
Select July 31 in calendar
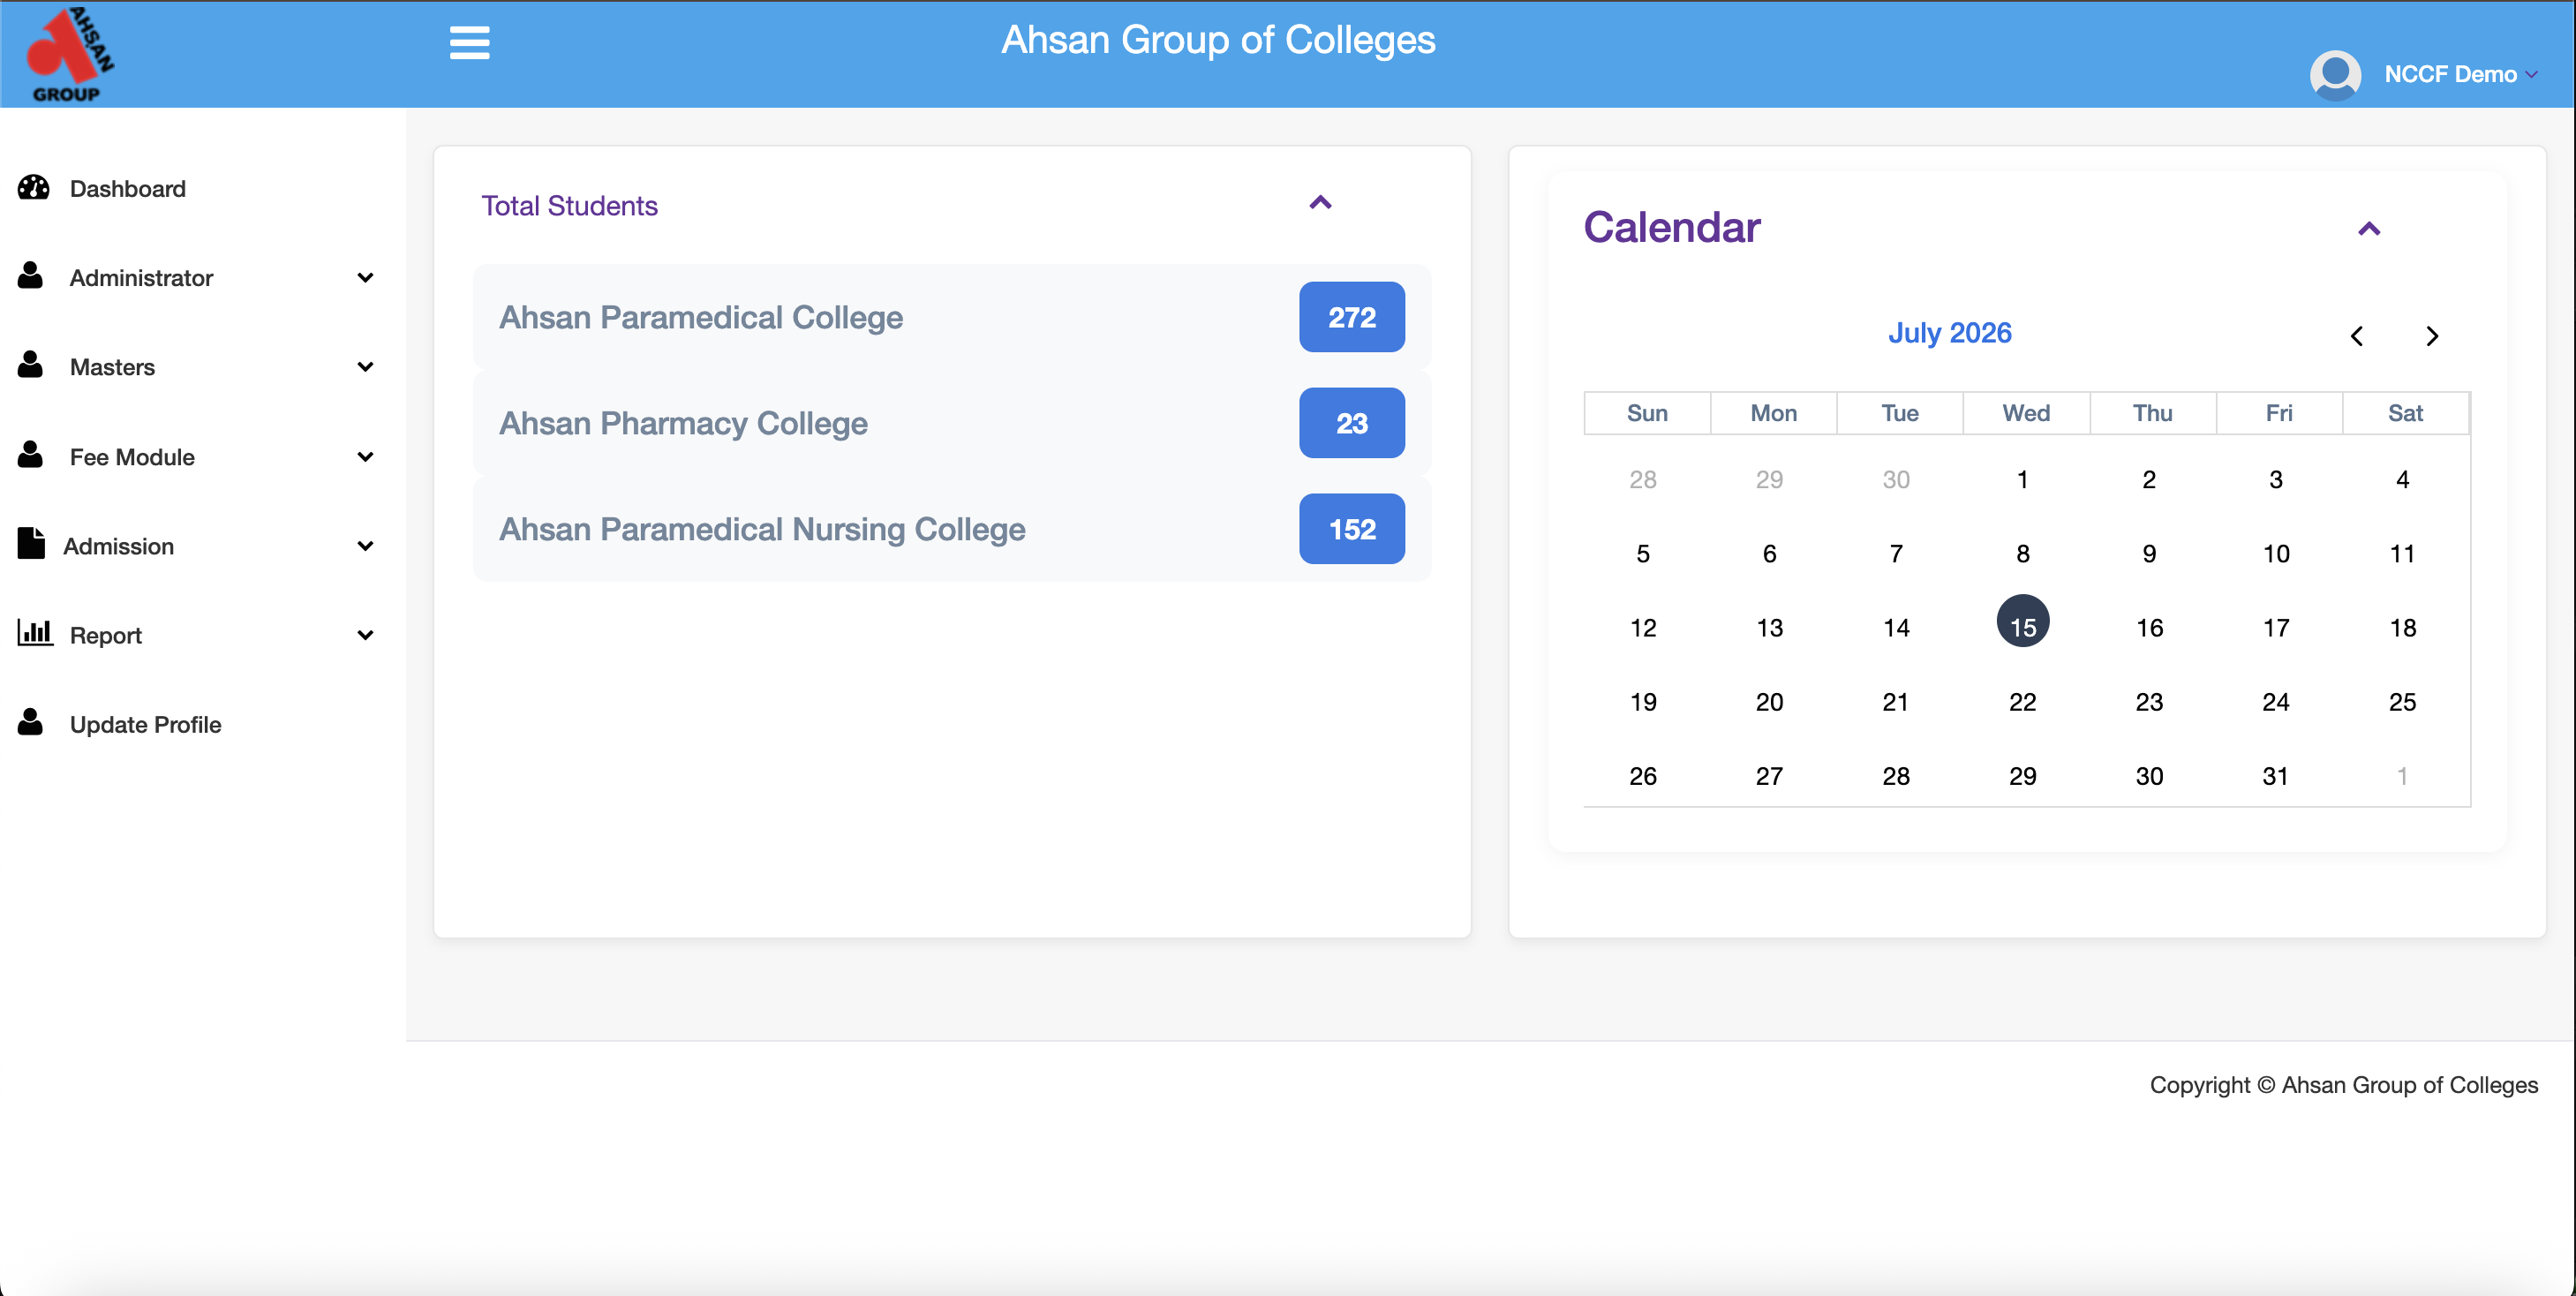point(2275,777)
